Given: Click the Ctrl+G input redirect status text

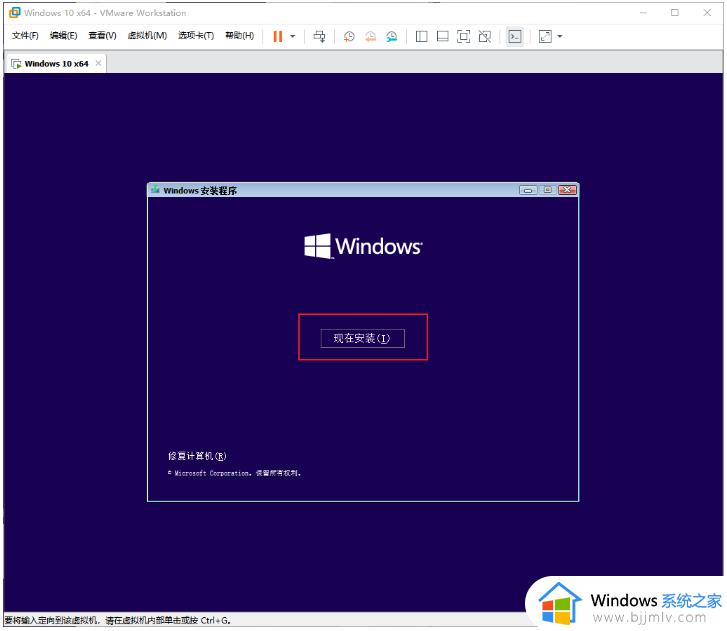Looking at the screenshot, I should [x=117, y=620].
